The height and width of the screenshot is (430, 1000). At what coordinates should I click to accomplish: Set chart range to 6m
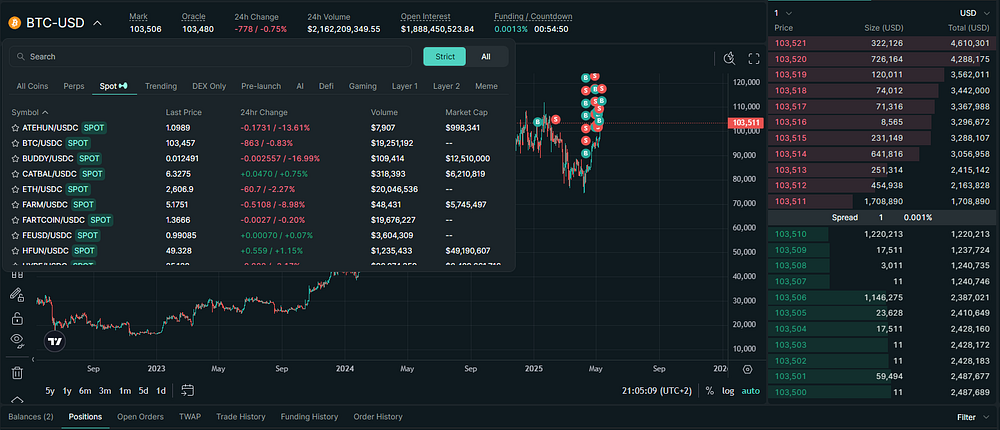[x=85, y=390]
